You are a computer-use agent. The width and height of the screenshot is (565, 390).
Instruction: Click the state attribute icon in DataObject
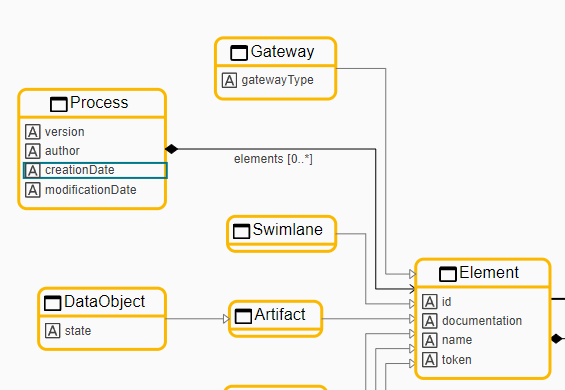[53, 331]
